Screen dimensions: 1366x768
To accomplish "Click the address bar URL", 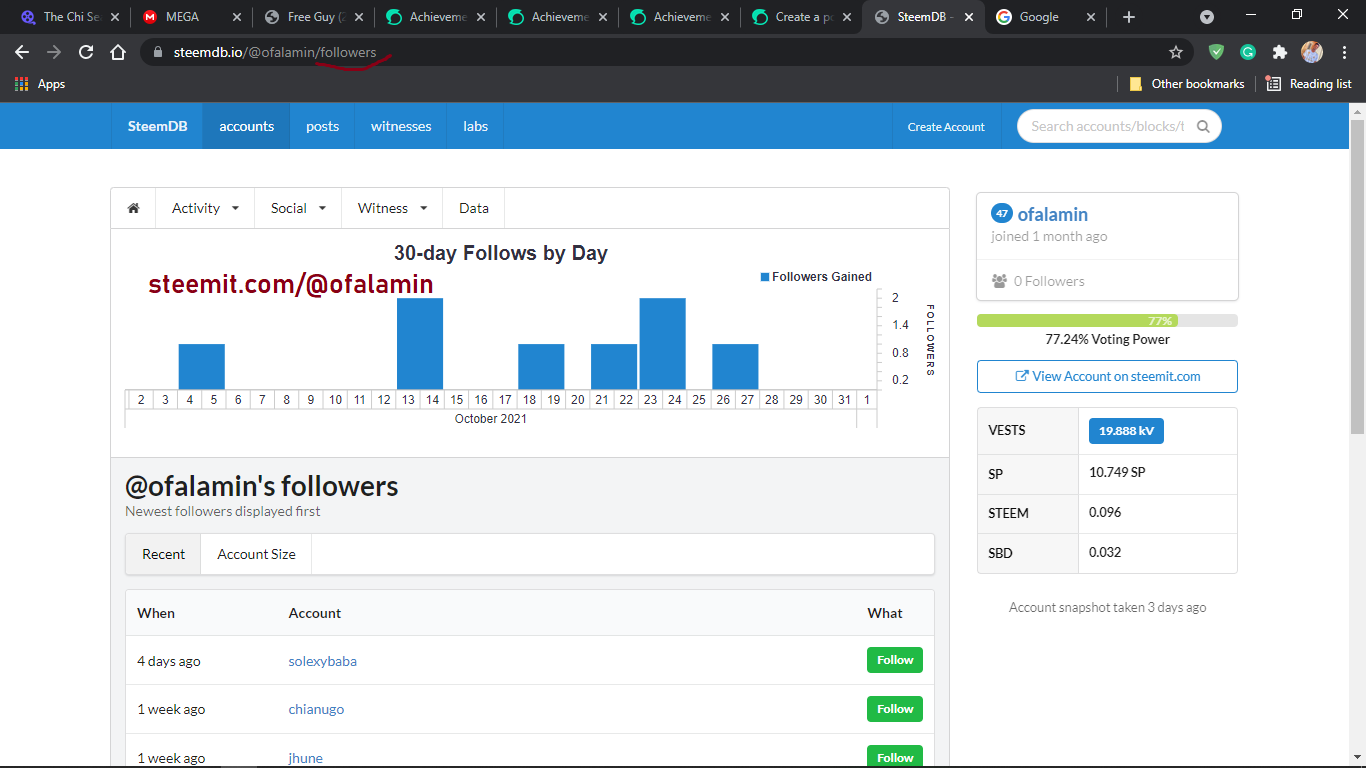I will coord(275,52).
